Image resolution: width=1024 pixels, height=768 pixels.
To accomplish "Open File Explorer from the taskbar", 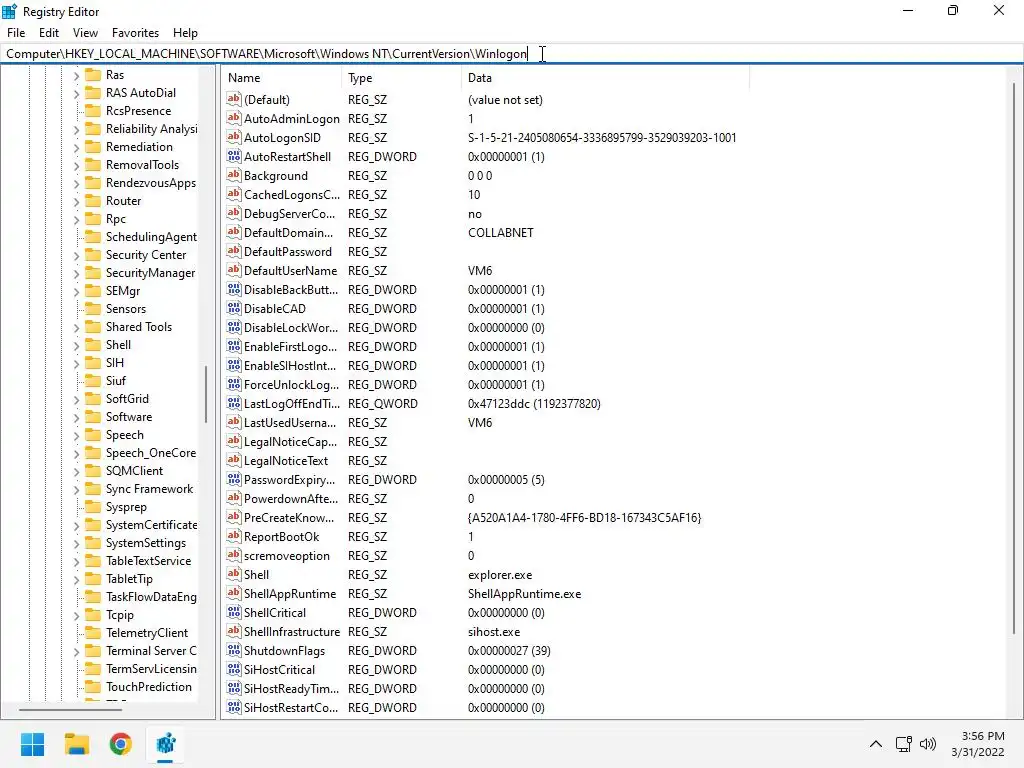I will 76,744.
